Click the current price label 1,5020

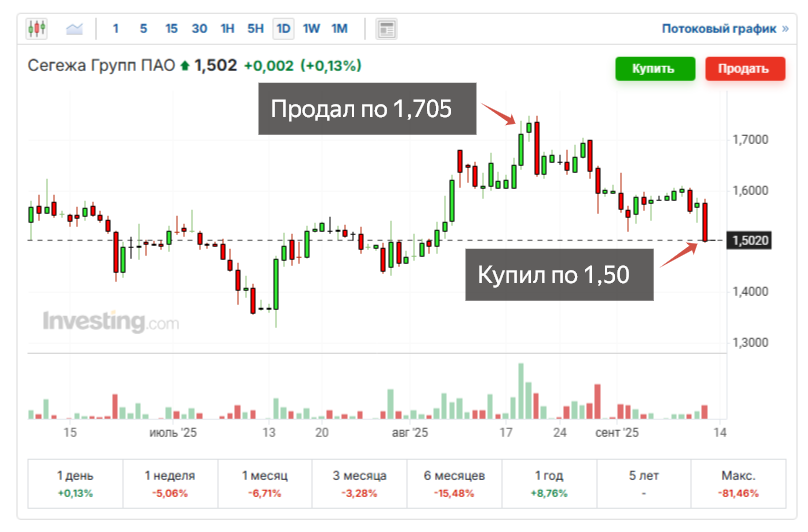click(749, 240)
